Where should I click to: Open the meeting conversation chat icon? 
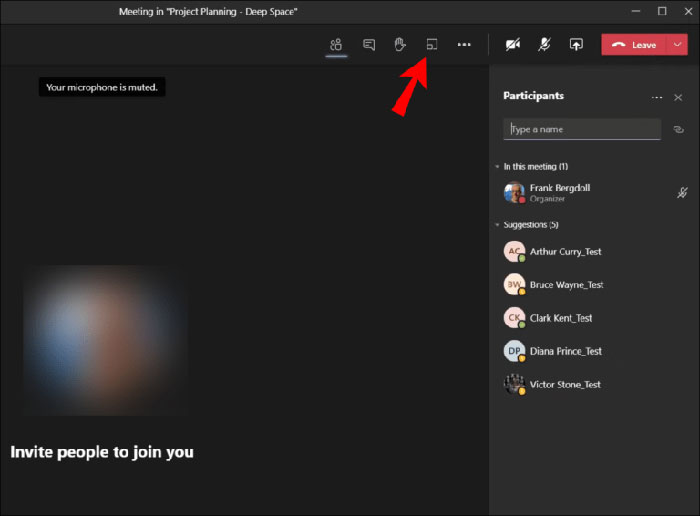click(x=369, y=45)
